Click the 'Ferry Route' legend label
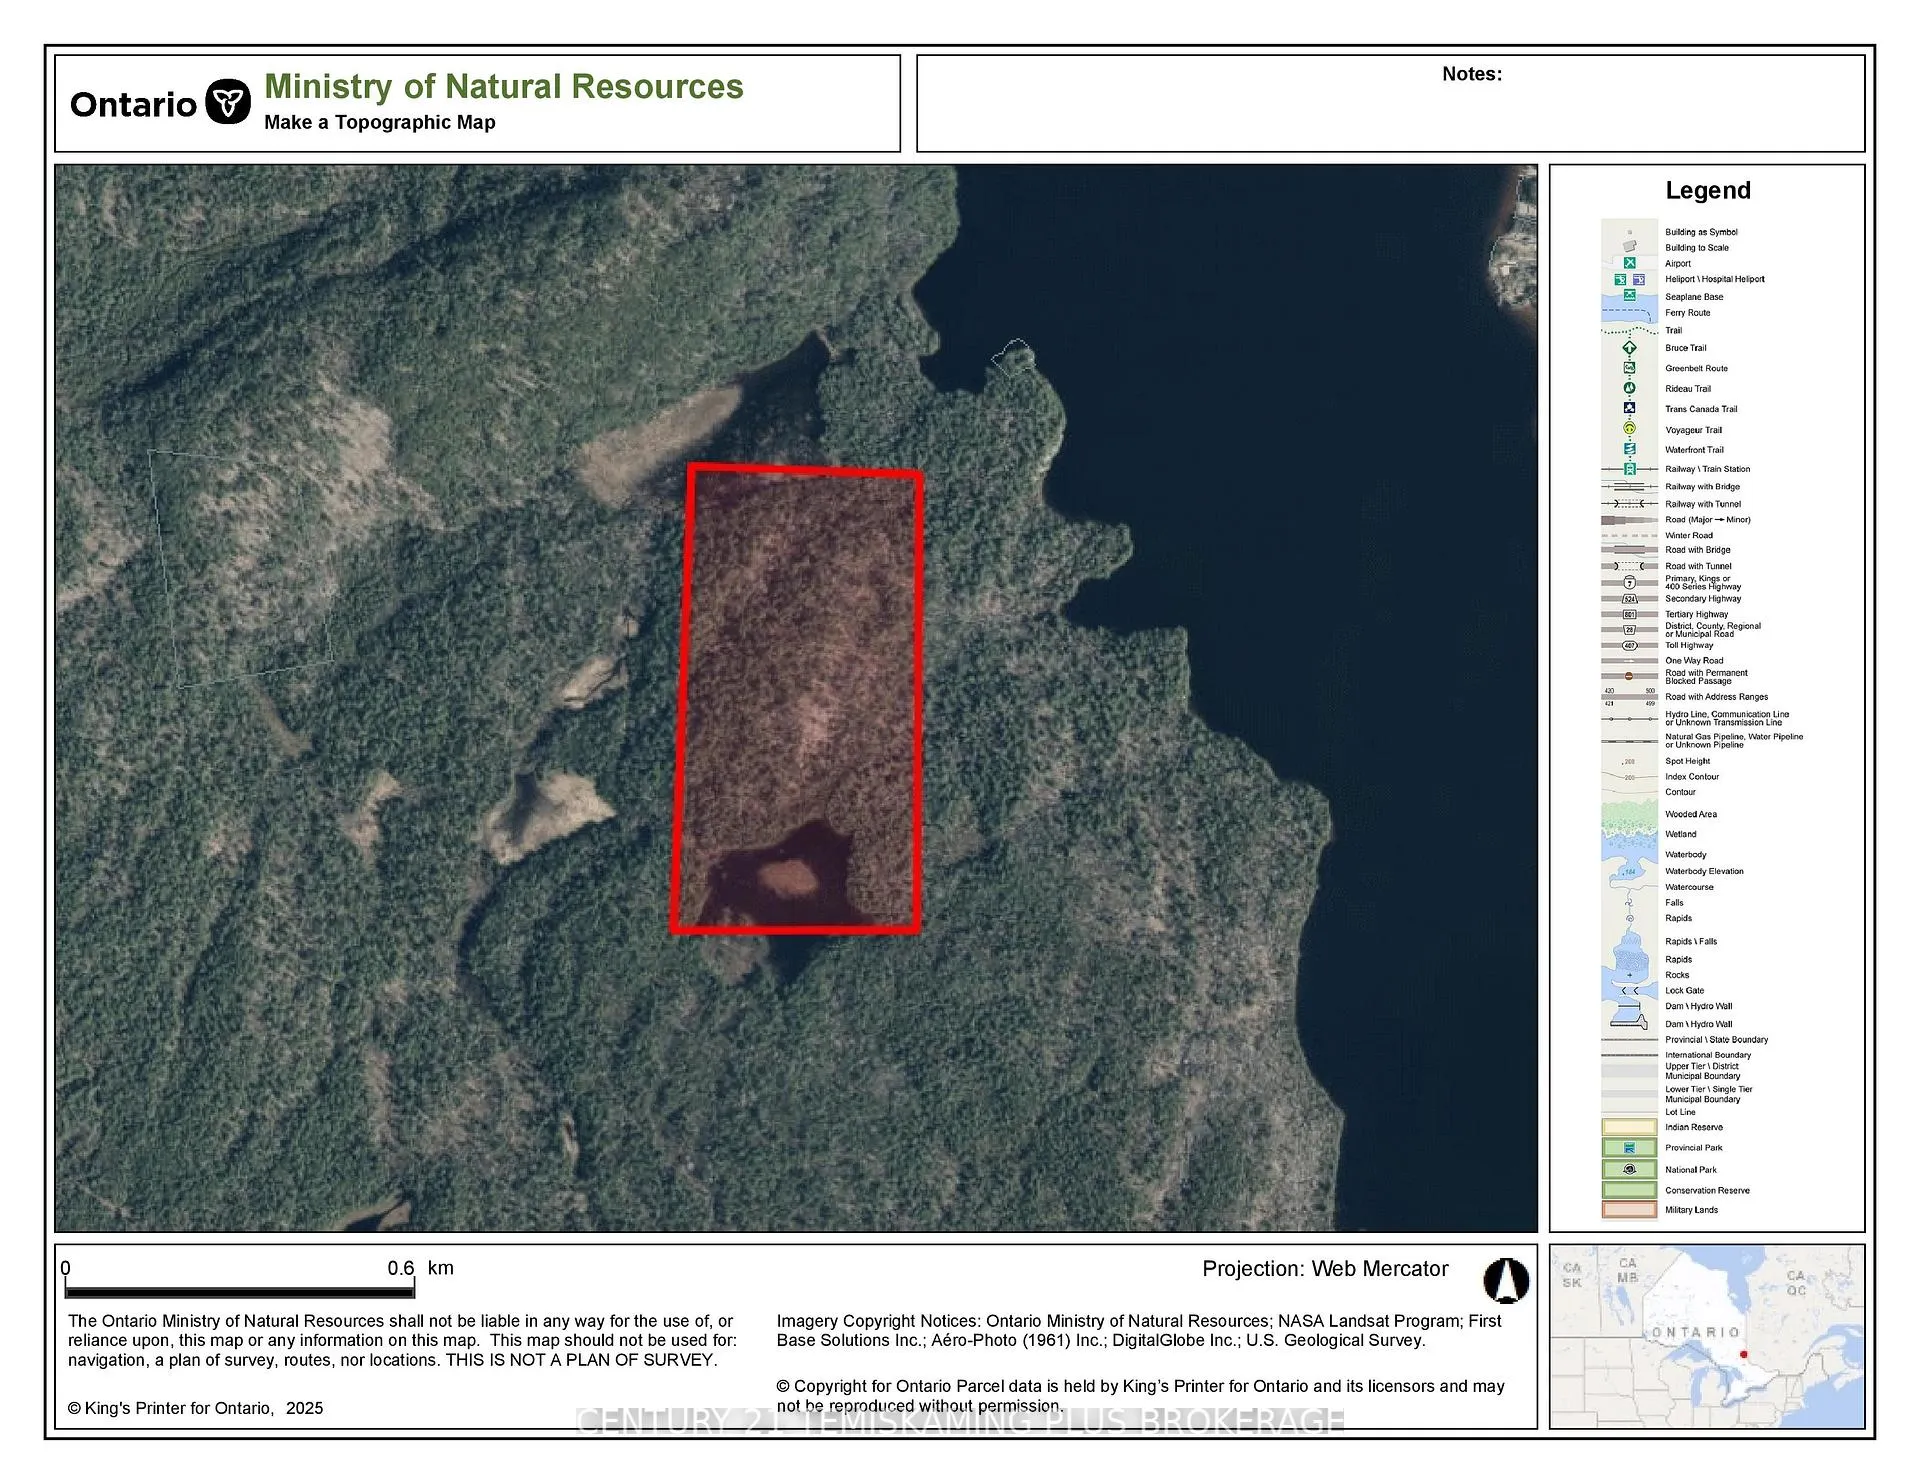The image size is (1920, 1484). tap(1688, 313)
